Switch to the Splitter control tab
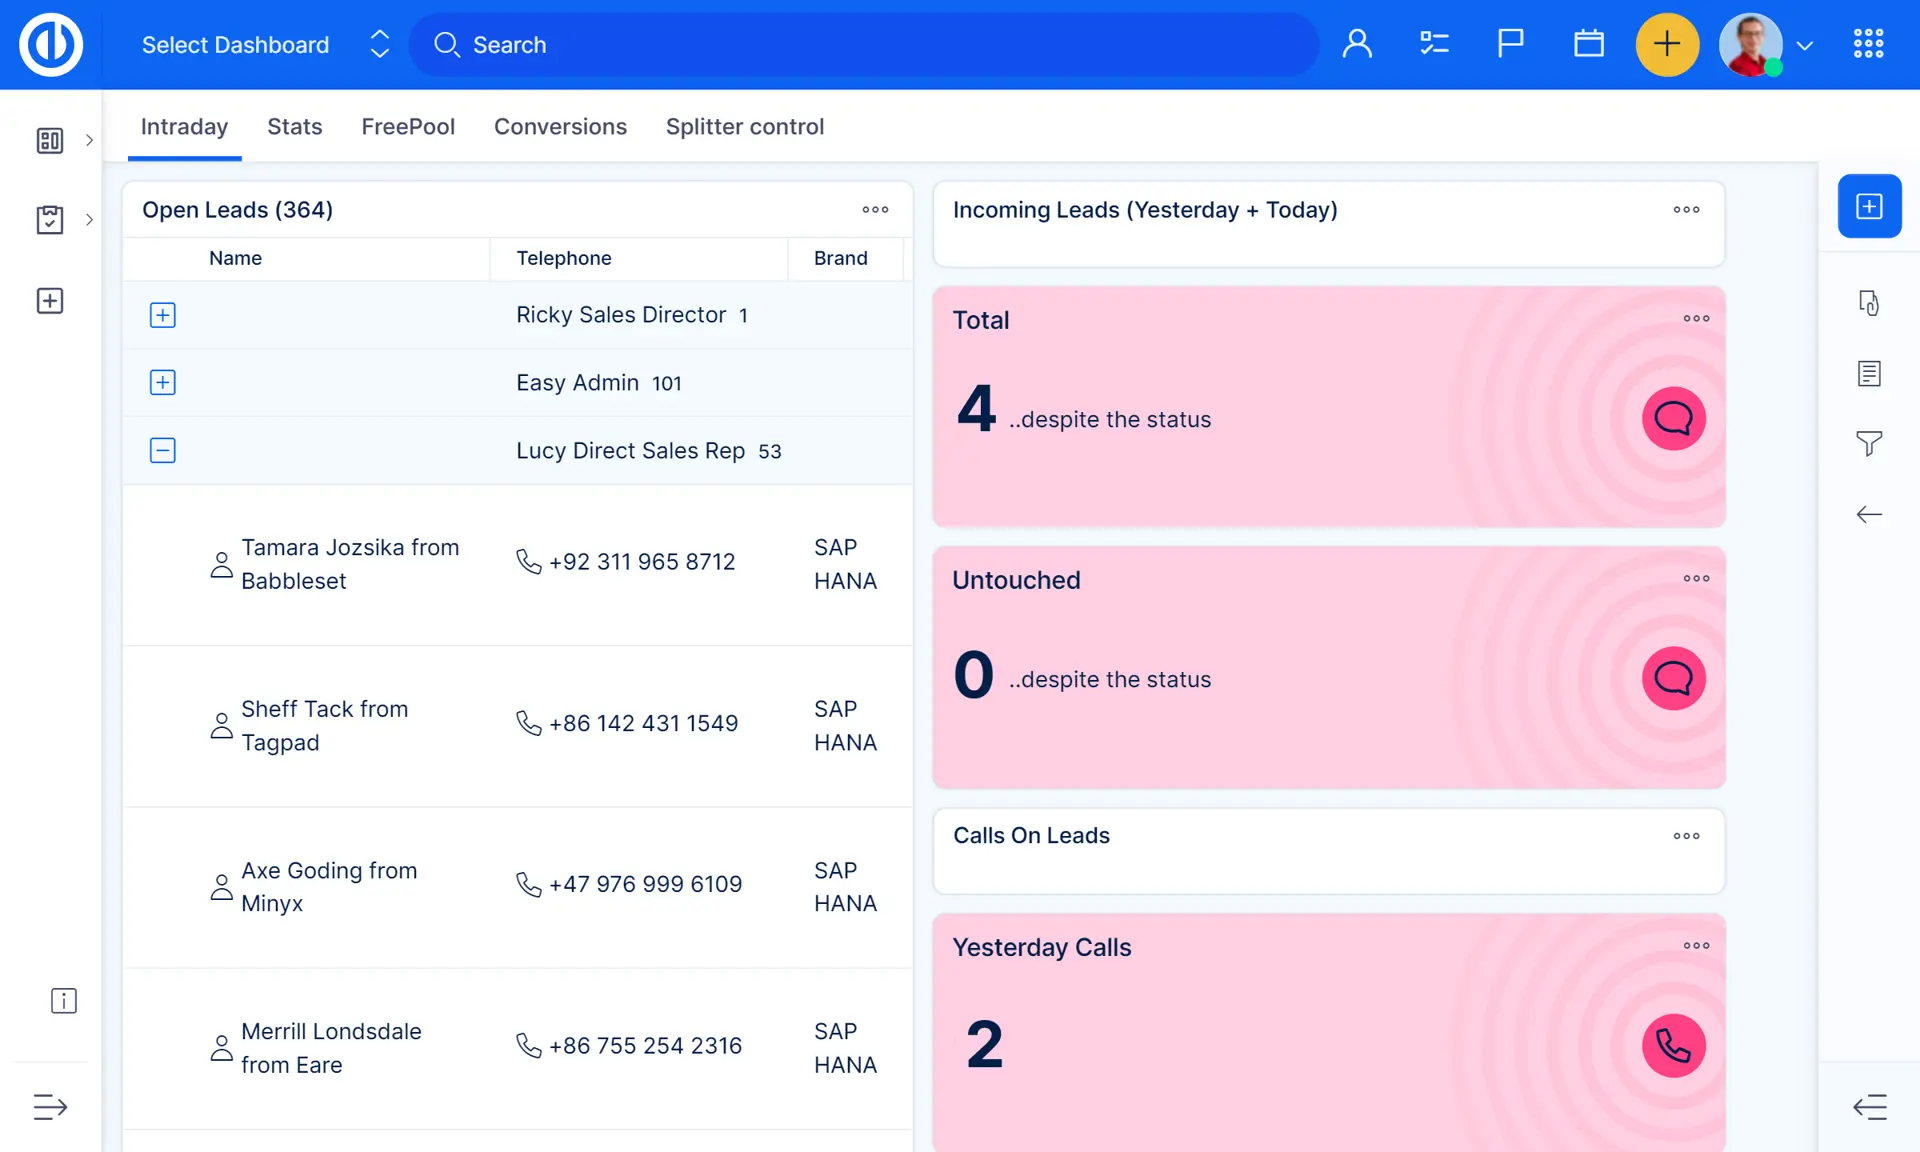The width and height of the screenshot is (1920, 1152). coord(744,127)
